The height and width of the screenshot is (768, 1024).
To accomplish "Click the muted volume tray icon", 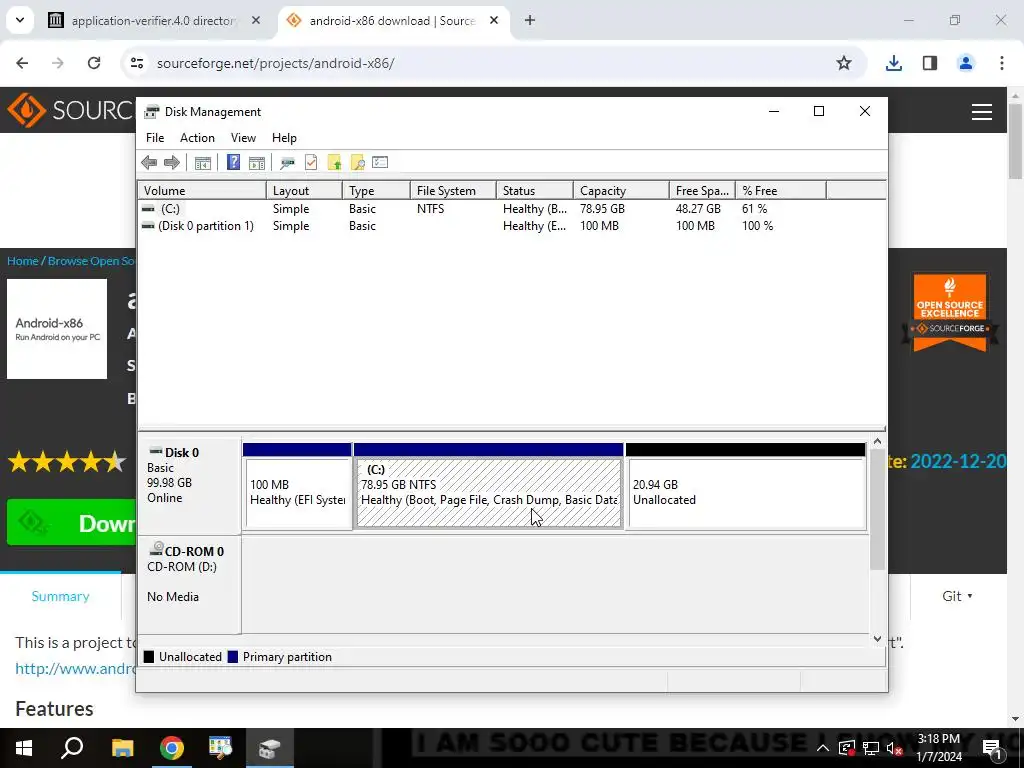I will (894, 748).
